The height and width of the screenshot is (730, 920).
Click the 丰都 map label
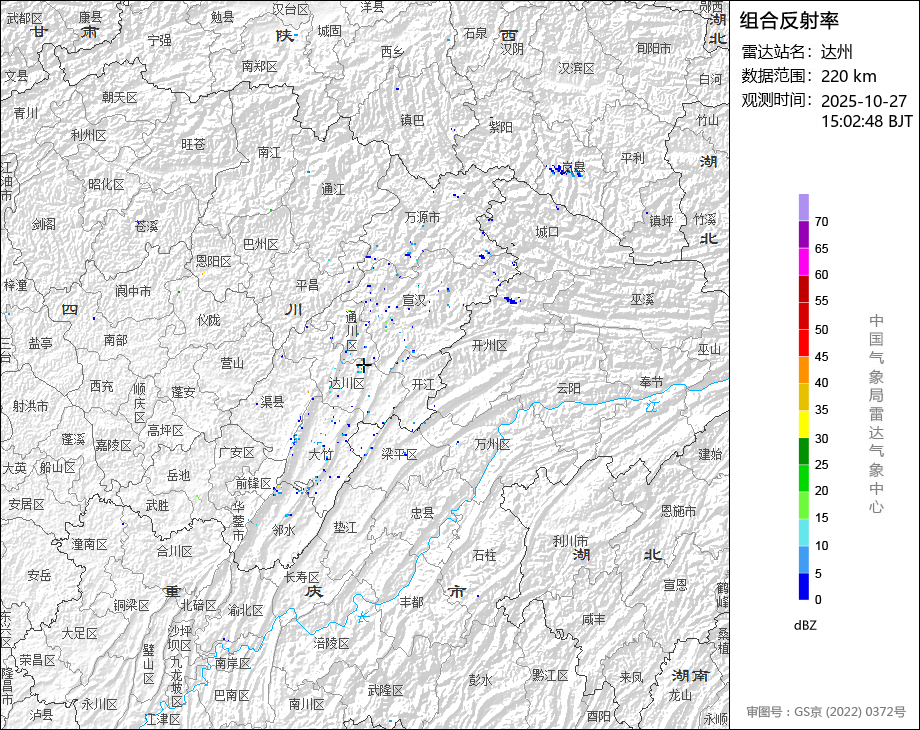[x=411, y=601]
